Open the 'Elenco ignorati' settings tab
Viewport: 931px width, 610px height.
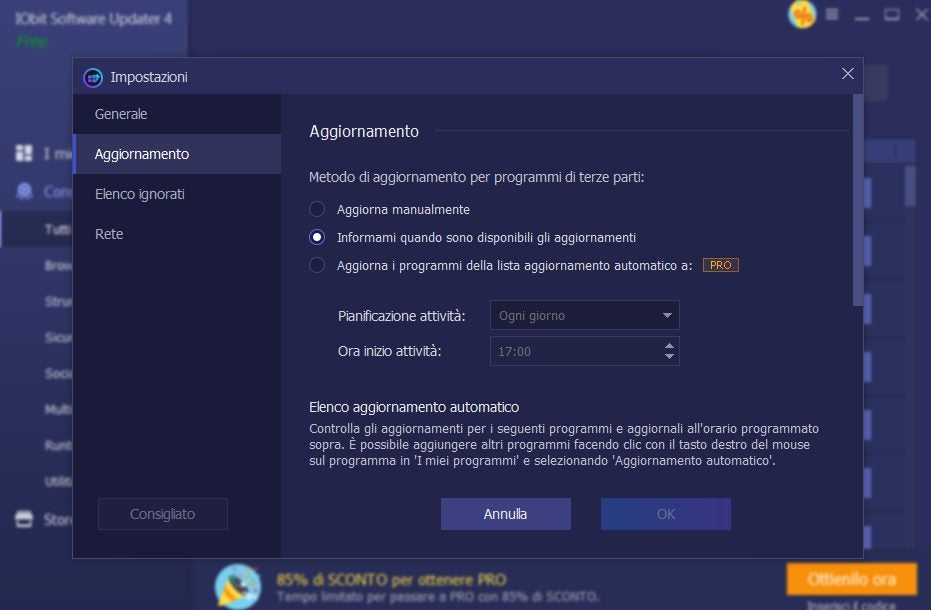click(140, 194)
